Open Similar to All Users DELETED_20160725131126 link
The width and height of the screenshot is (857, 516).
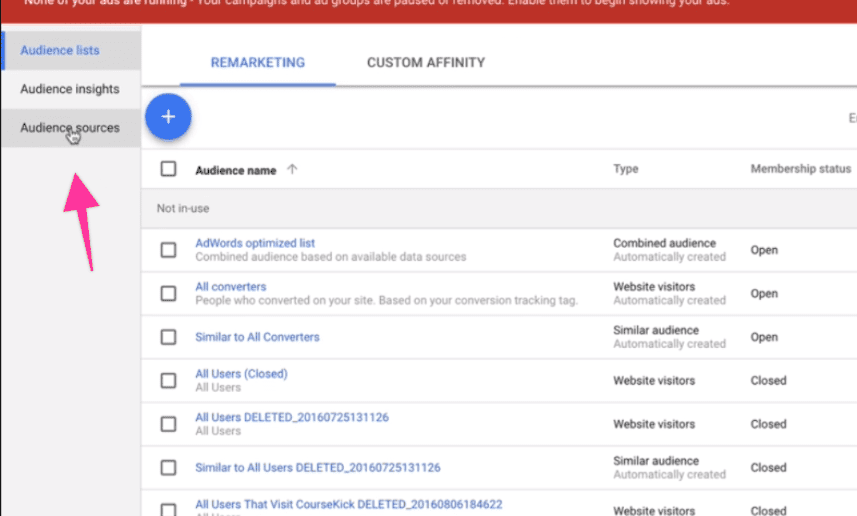click(x=318, y=467)
